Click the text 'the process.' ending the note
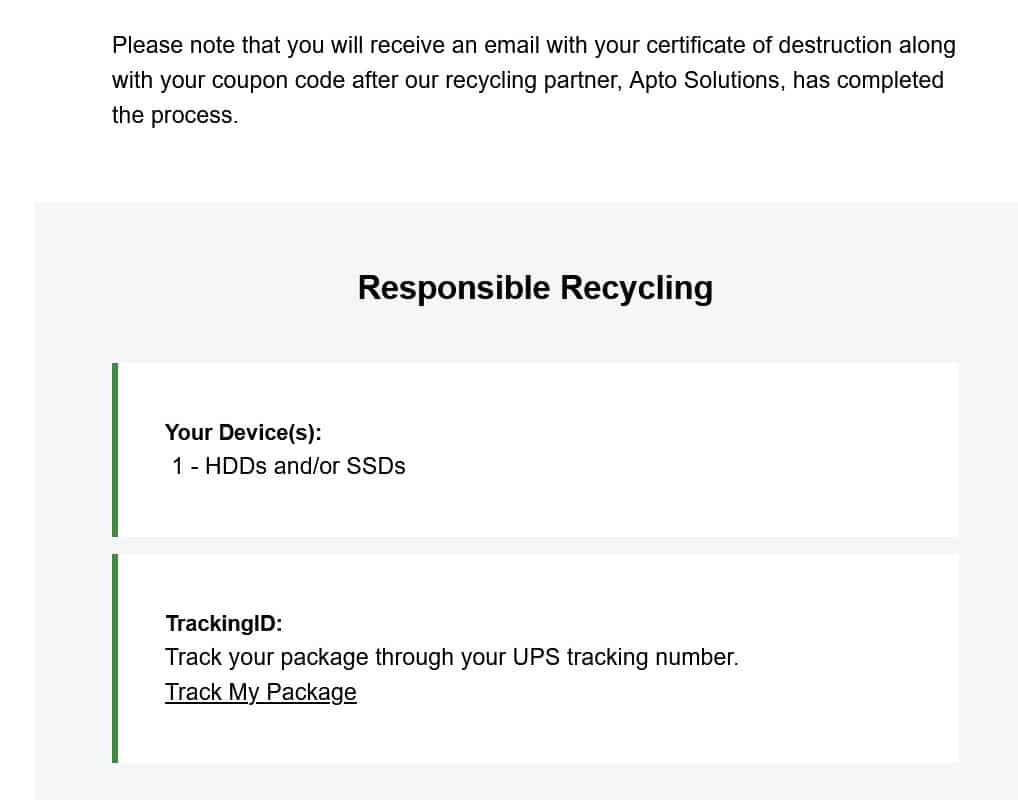This screenshot has width=1018, height=800. tap(175, 116)
